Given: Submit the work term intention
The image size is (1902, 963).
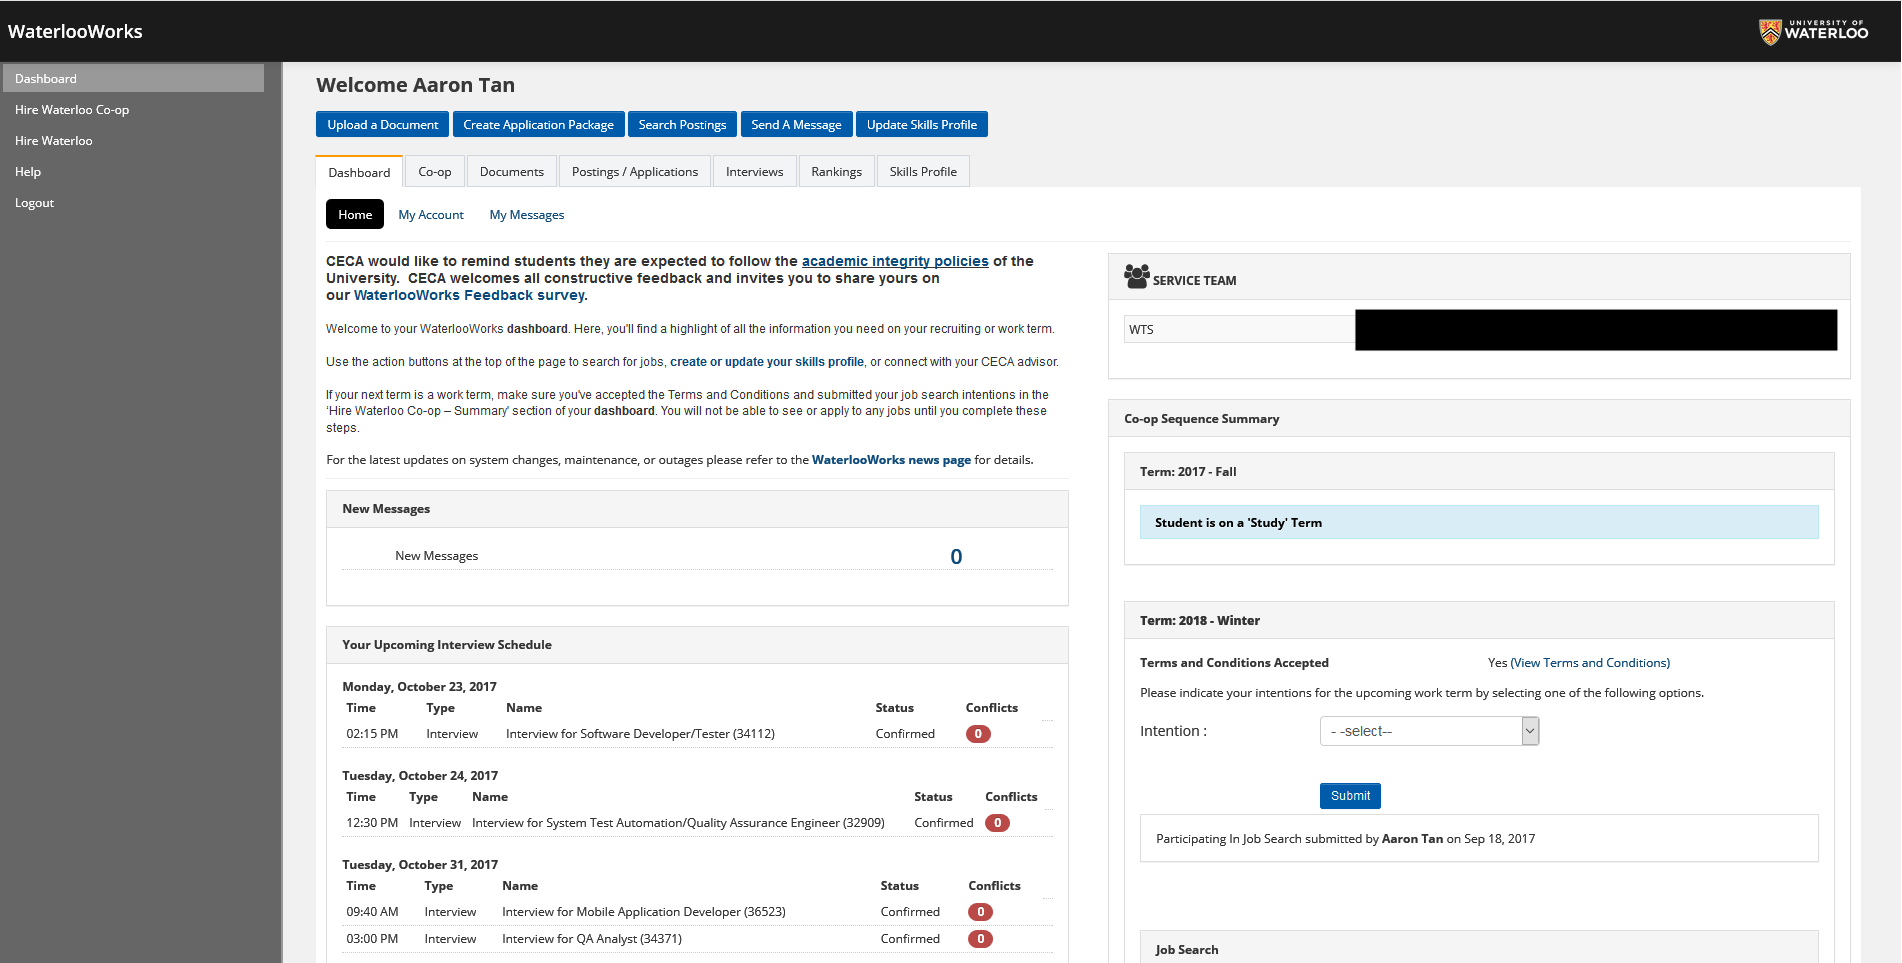Looking at the screenshot, I should click(1350, 796).
